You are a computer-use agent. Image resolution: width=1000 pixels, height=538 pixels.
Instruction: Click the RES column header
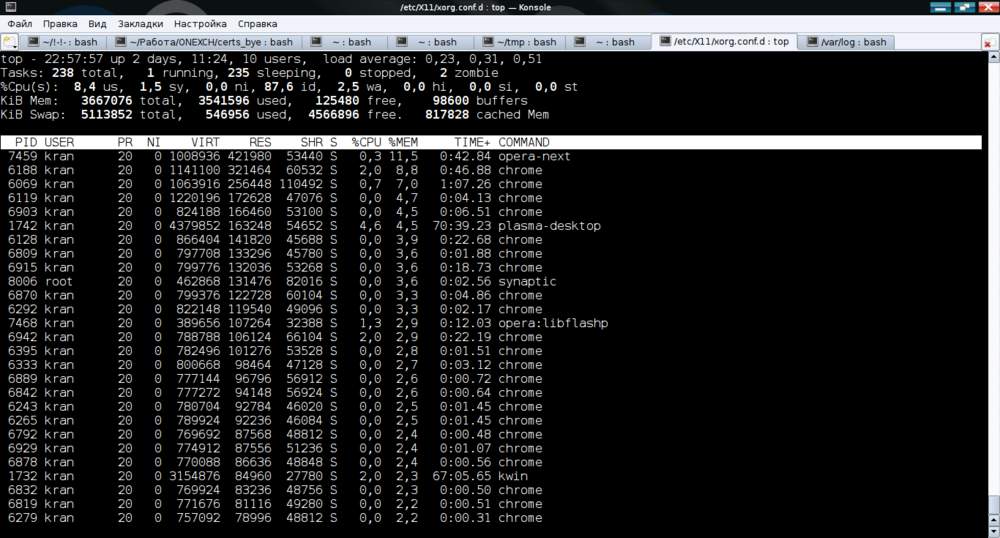pos(260,142)
